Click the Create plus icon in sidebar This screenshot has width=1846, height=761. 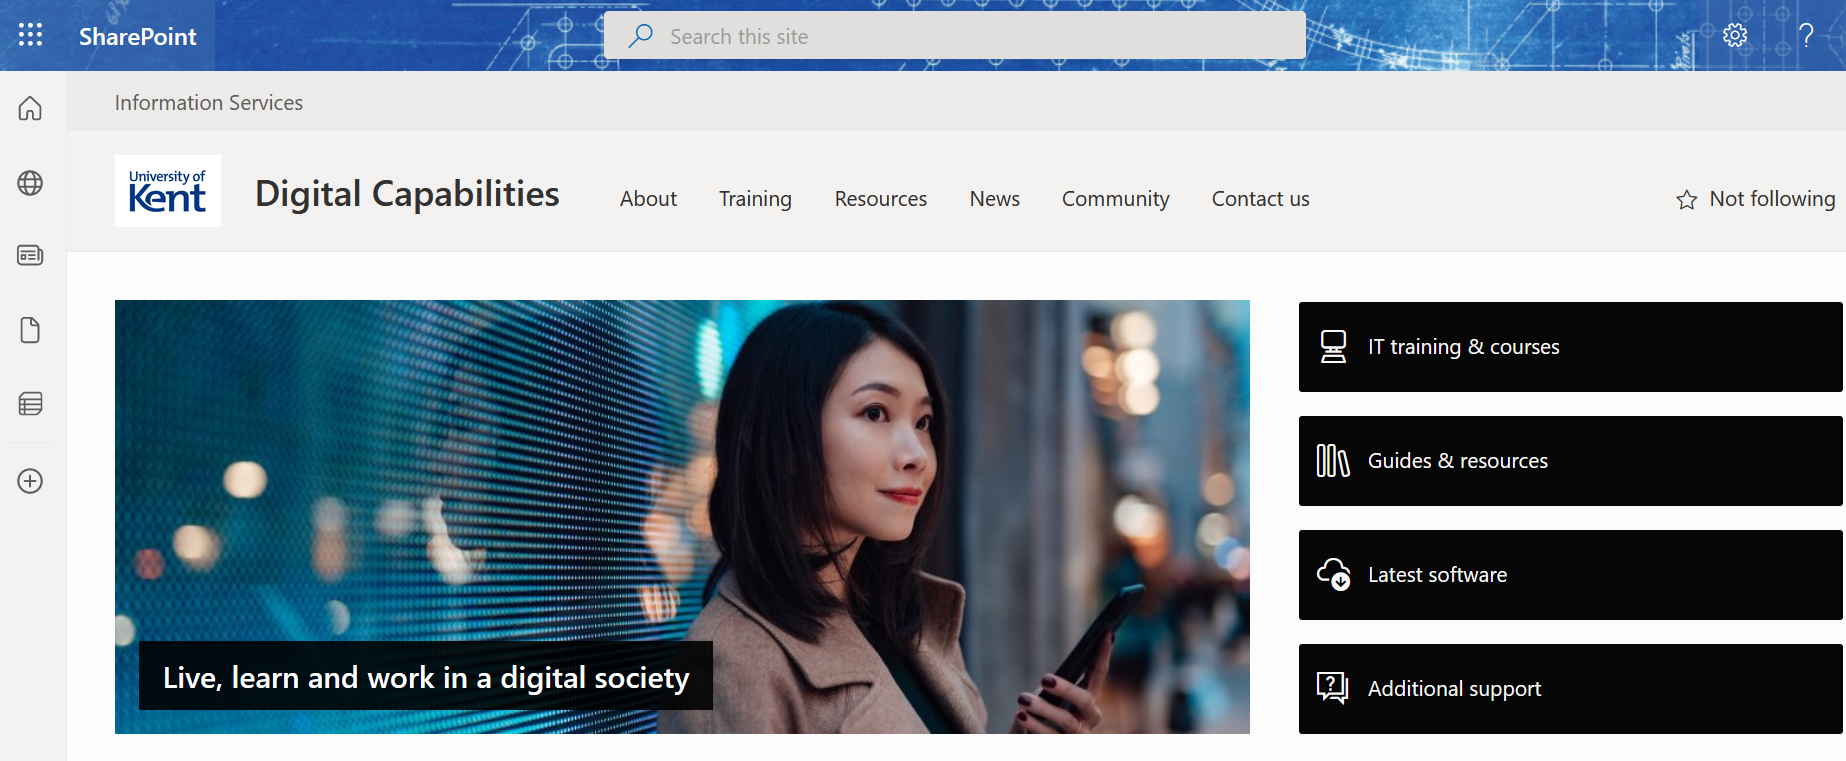pos(30,481)
